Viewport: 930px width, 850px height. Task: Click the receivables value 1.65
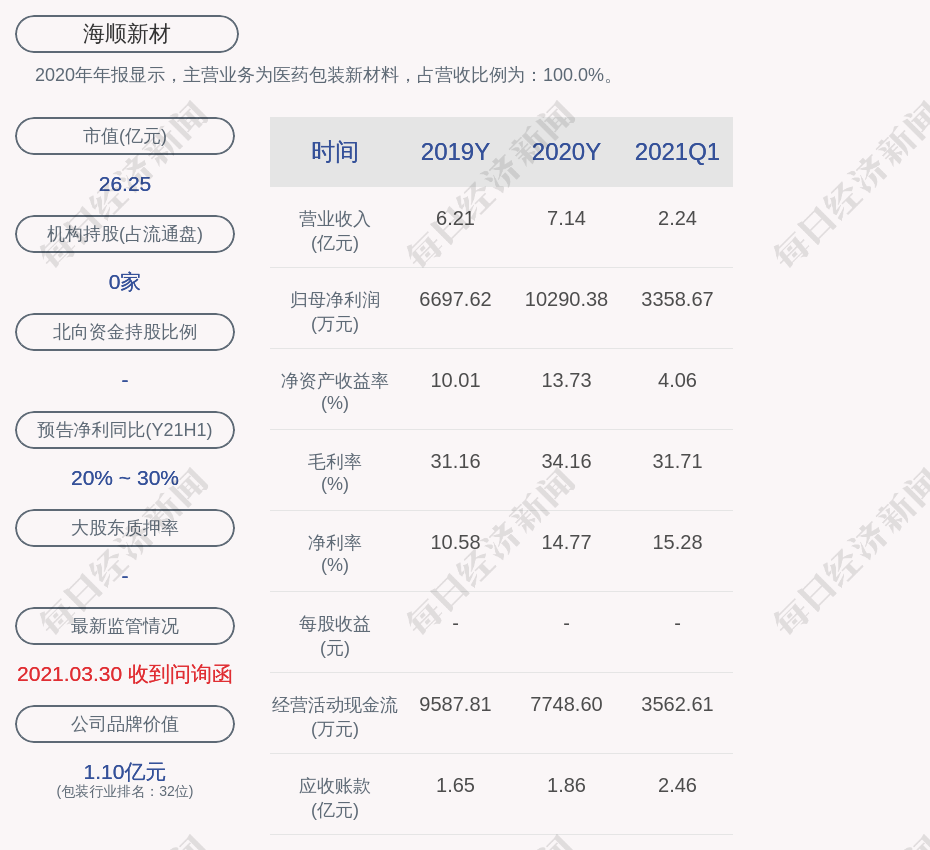[x=456, y=786]
